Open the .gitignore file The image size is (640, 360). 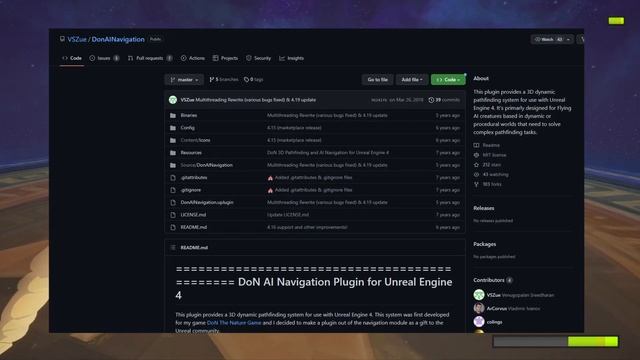pyautogui.click(x=191, y=190)
